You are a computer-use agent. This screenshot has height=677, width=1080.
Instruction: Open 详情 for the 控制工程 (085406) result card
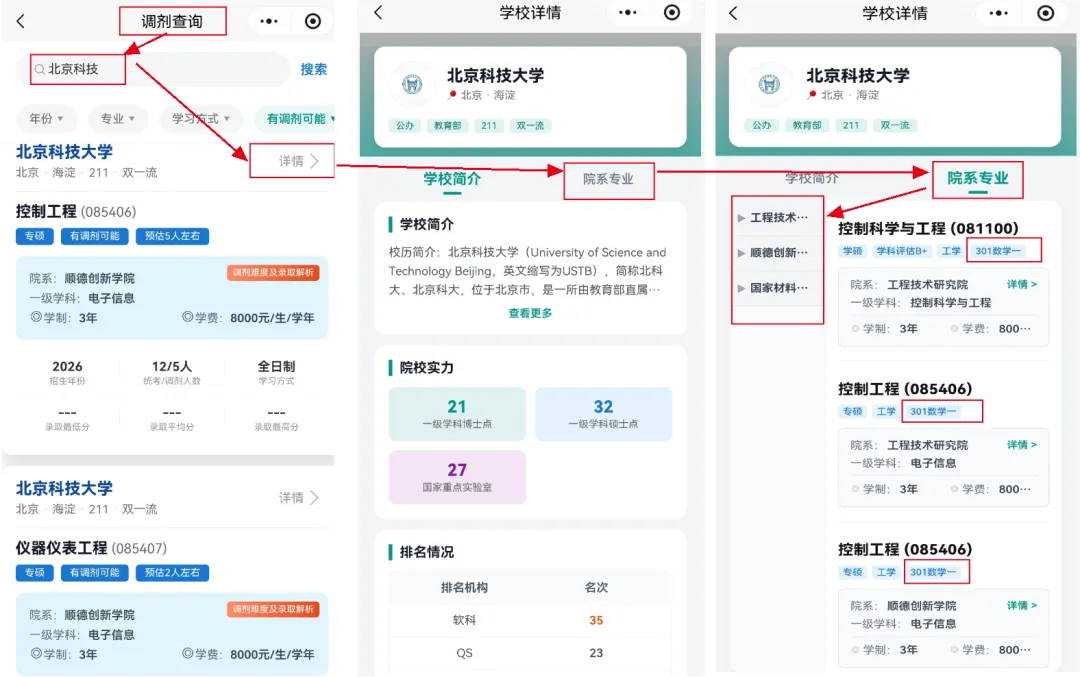pyautogui.click(x=298, y=161)
